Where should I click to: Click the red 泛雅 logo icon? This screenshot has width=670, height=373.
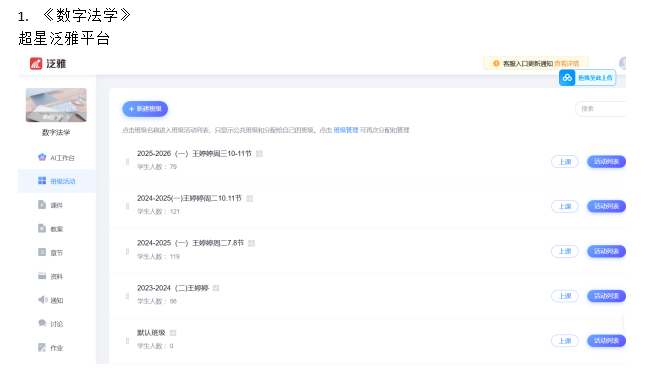(x=36, y=64)
